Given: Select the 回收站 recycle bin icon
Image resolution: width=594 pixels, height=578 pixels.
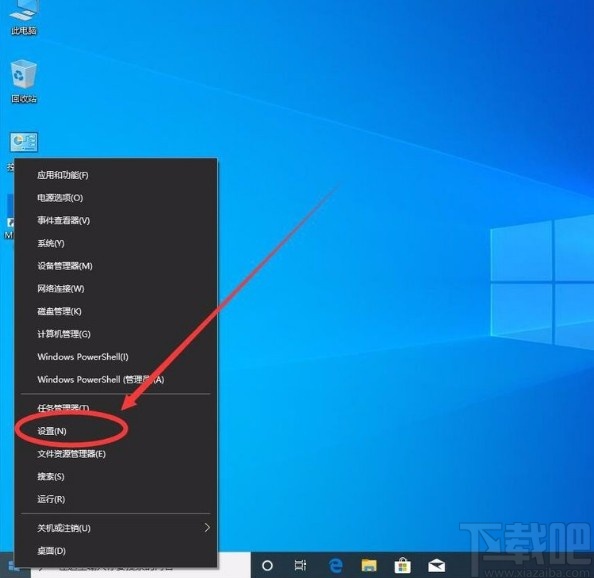Looking at the screenshot, I should (x=23, y=81).
